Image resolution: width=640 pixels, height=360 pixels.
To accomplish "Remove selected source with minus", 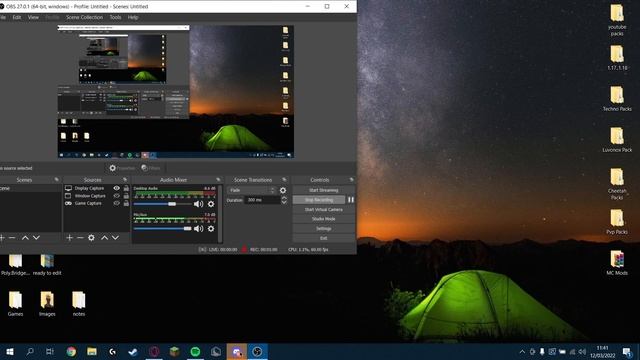I will (80, 238).
